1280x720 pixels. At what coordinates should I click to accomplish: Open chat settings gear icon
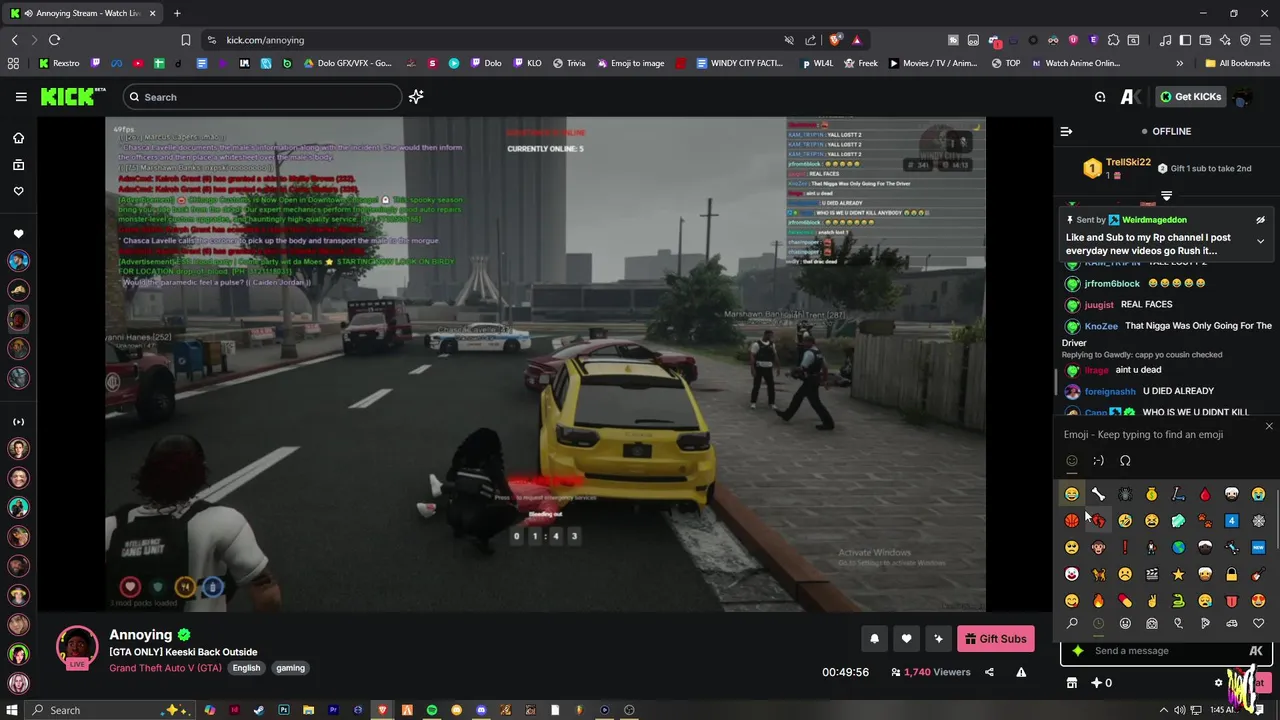tap(1218, 683)
